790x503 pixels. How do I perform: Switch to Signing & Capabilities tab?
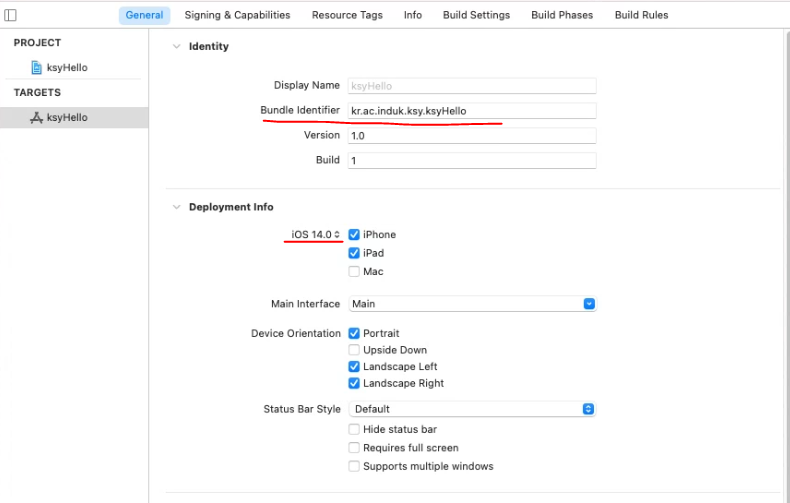(x=237, y=15)
